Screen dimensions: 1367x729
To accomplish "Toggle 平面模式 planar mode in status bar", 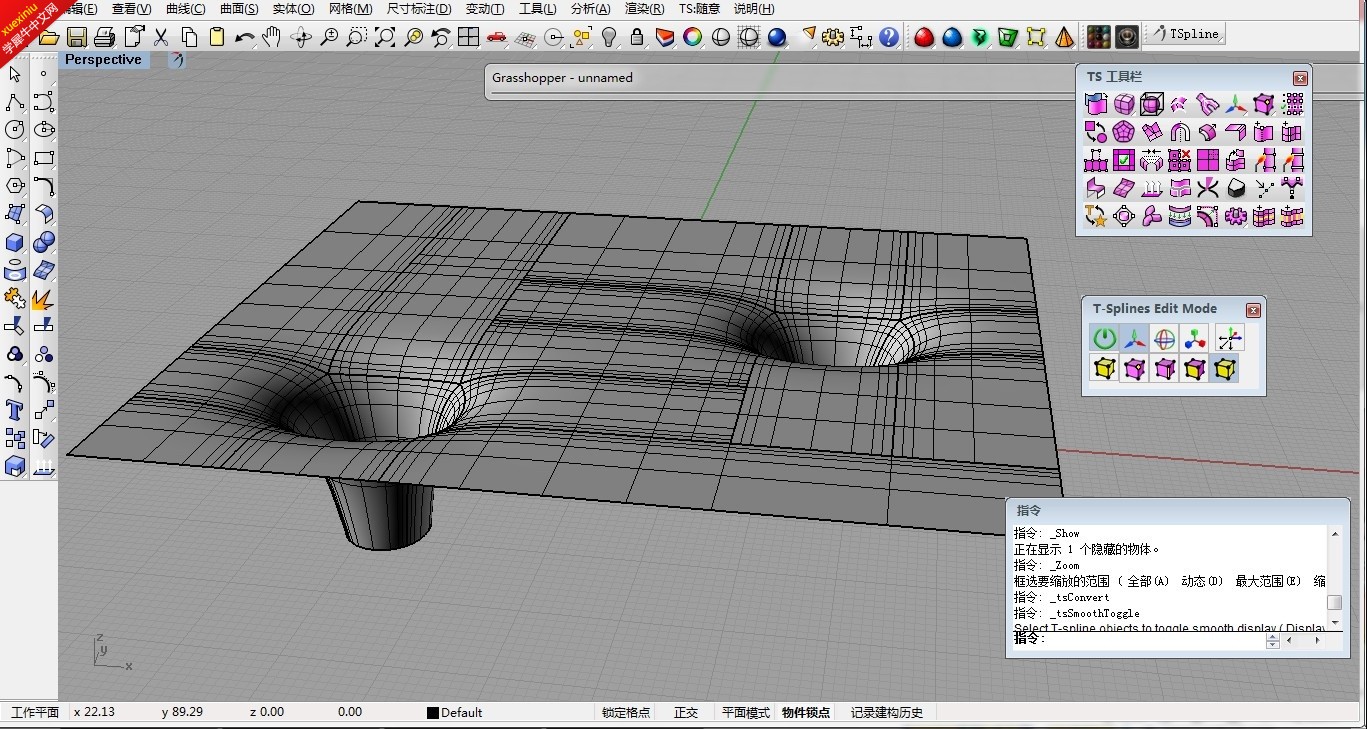I will 746,713.
